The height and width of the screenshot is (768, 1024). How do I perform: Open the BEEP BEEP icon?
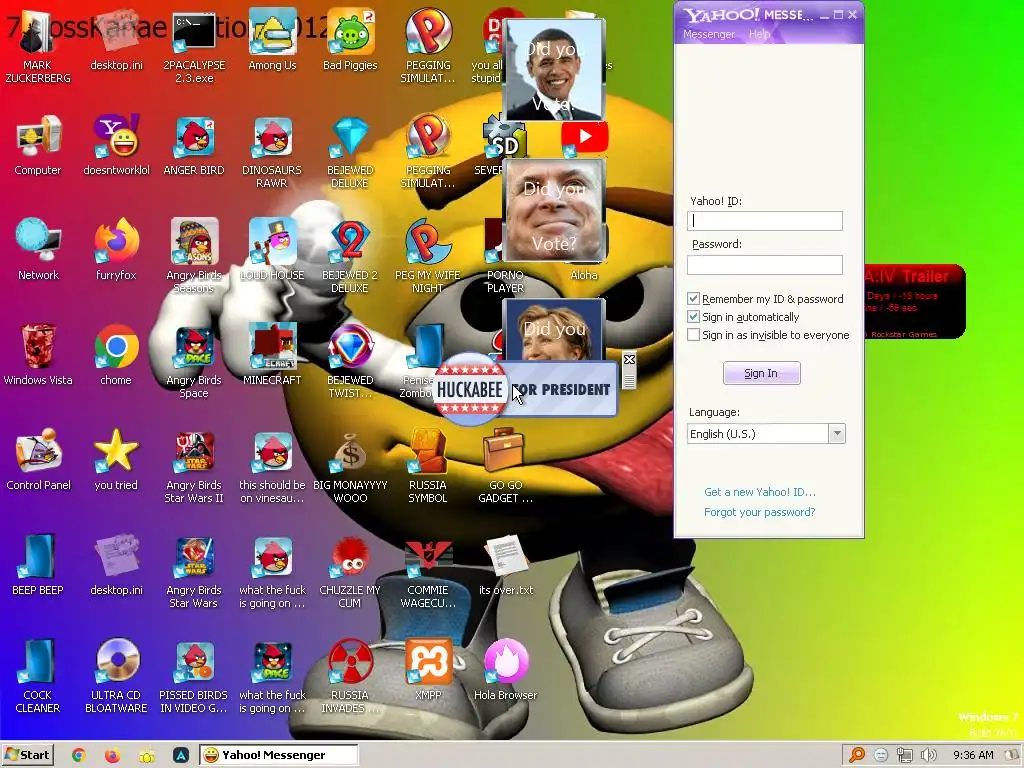(38, 565)
